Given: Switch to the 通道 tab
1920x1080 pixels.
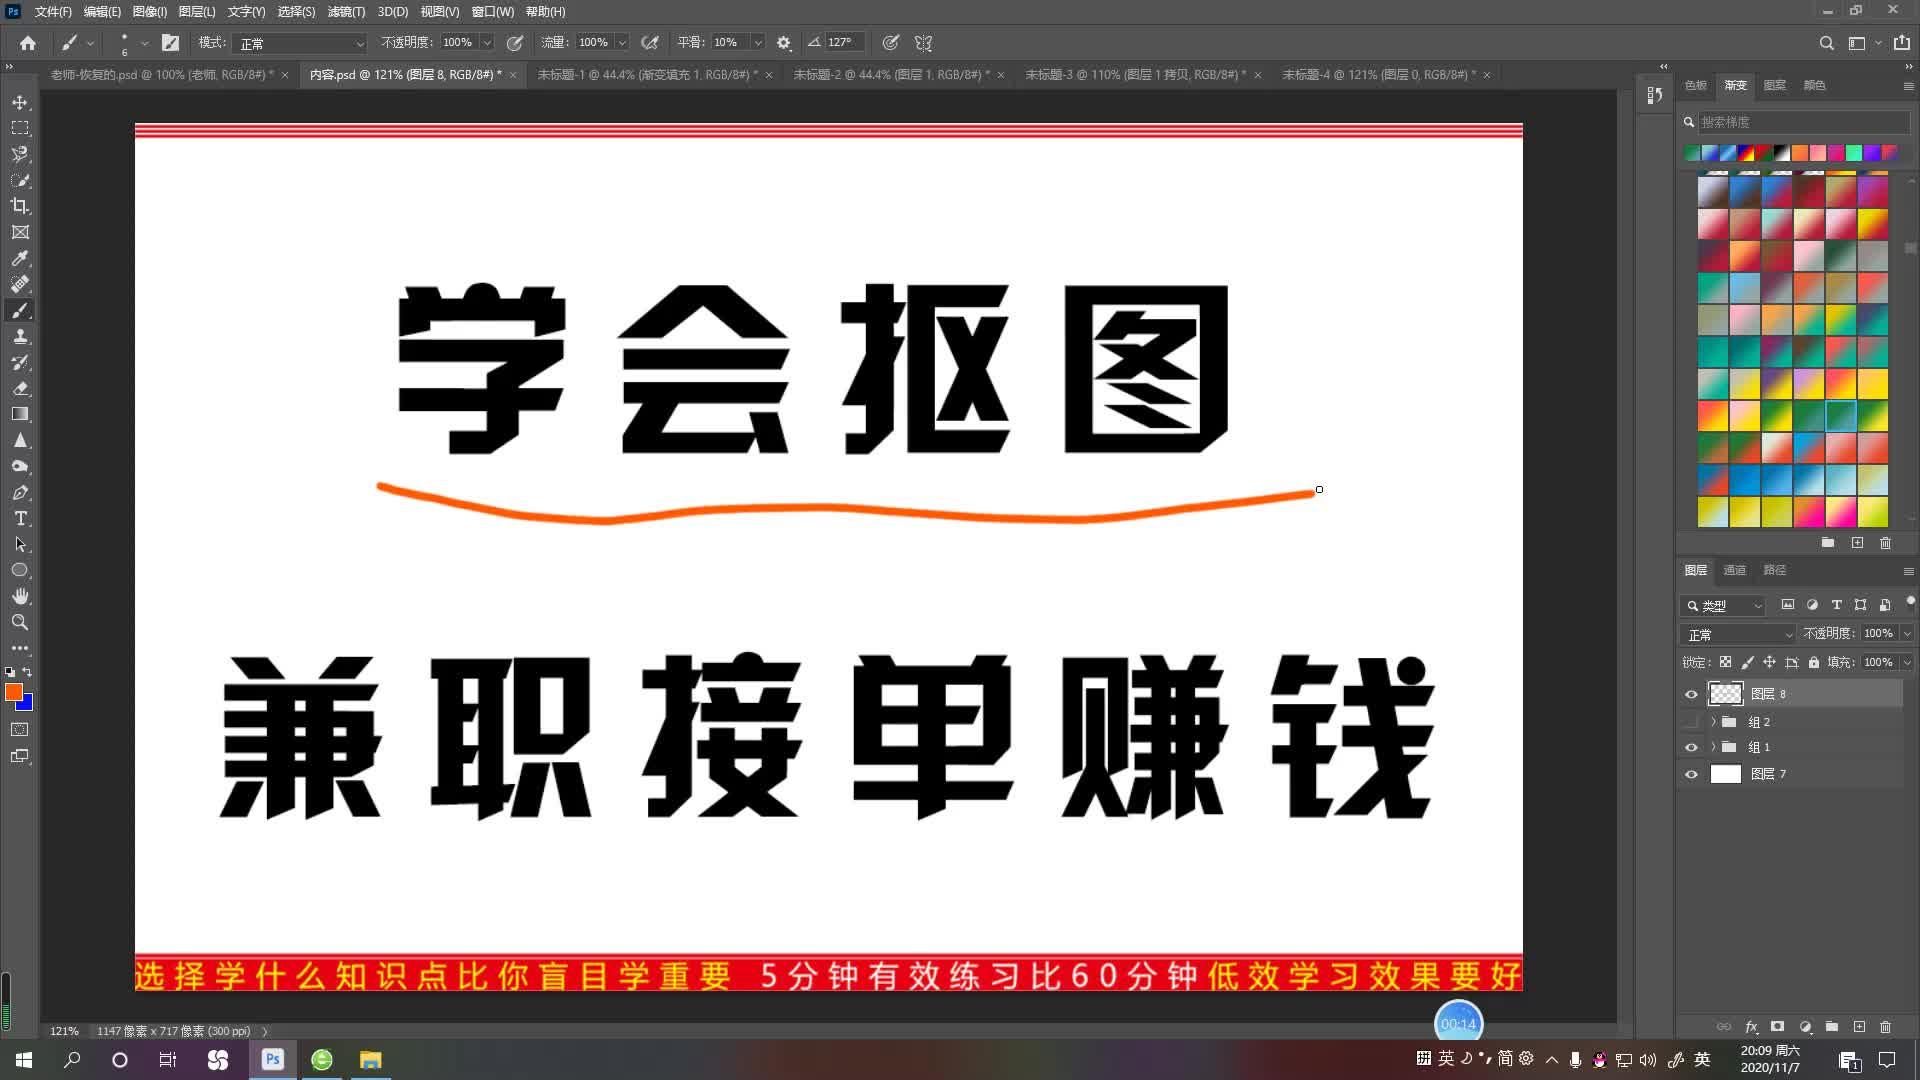Looking at the screenshot, I should coord(1734,570).
